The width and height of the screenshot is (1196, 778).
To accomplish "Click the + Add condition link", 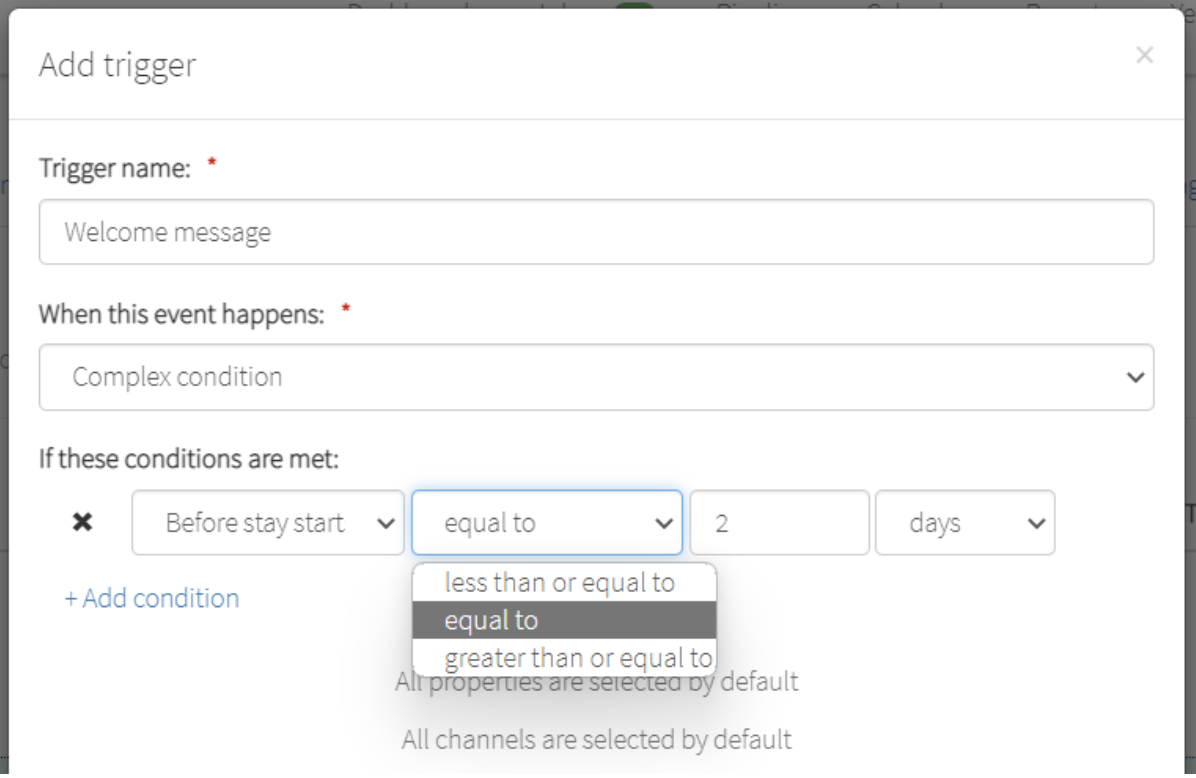I will [152, 598].
